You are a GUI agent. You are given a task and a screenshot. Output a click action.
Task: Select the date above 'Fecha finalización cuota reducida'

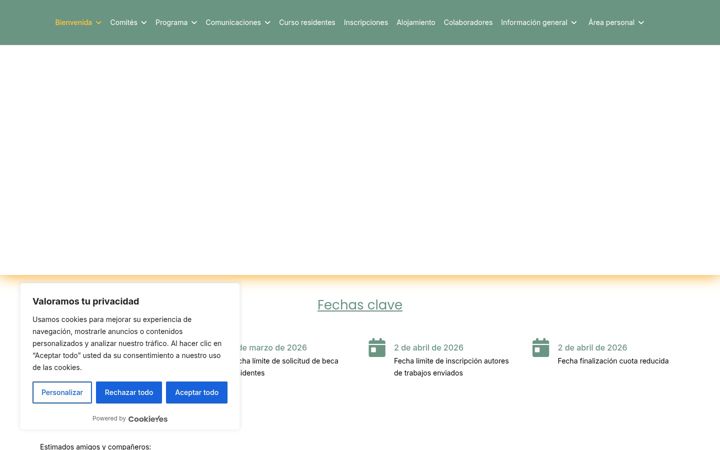592,348
